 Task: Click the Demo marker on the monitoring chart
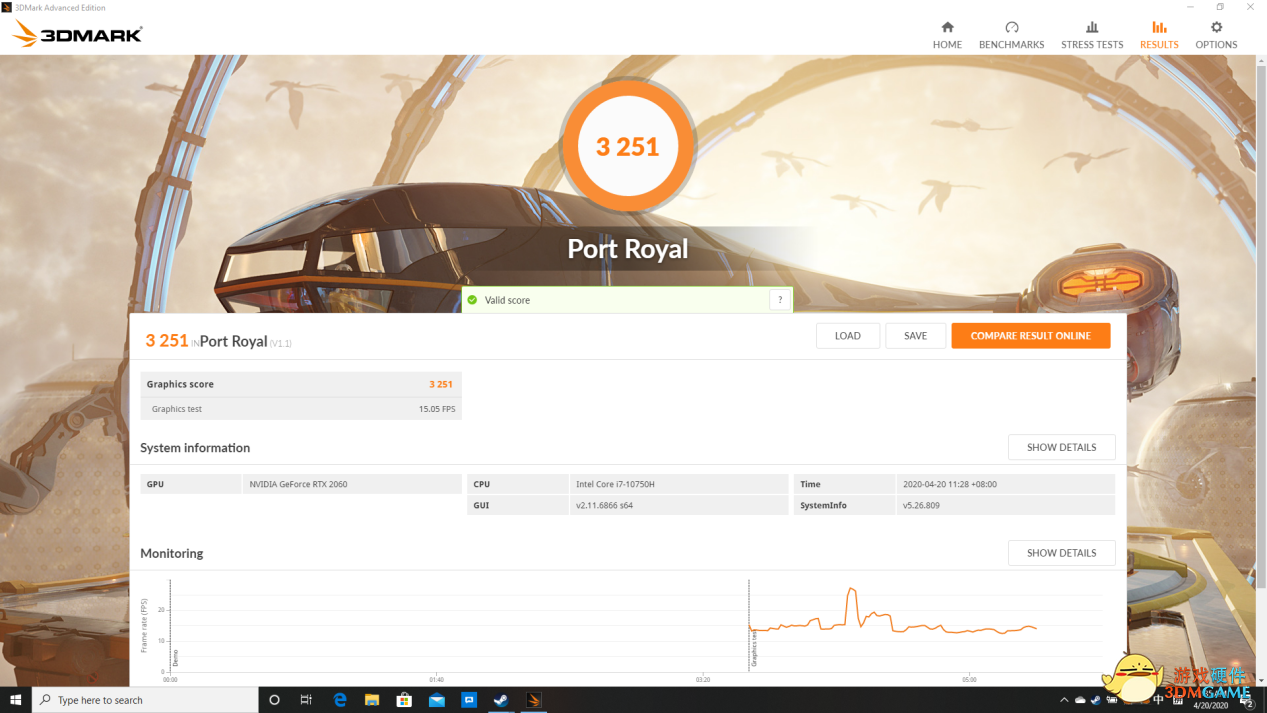(x=176, y=658)
